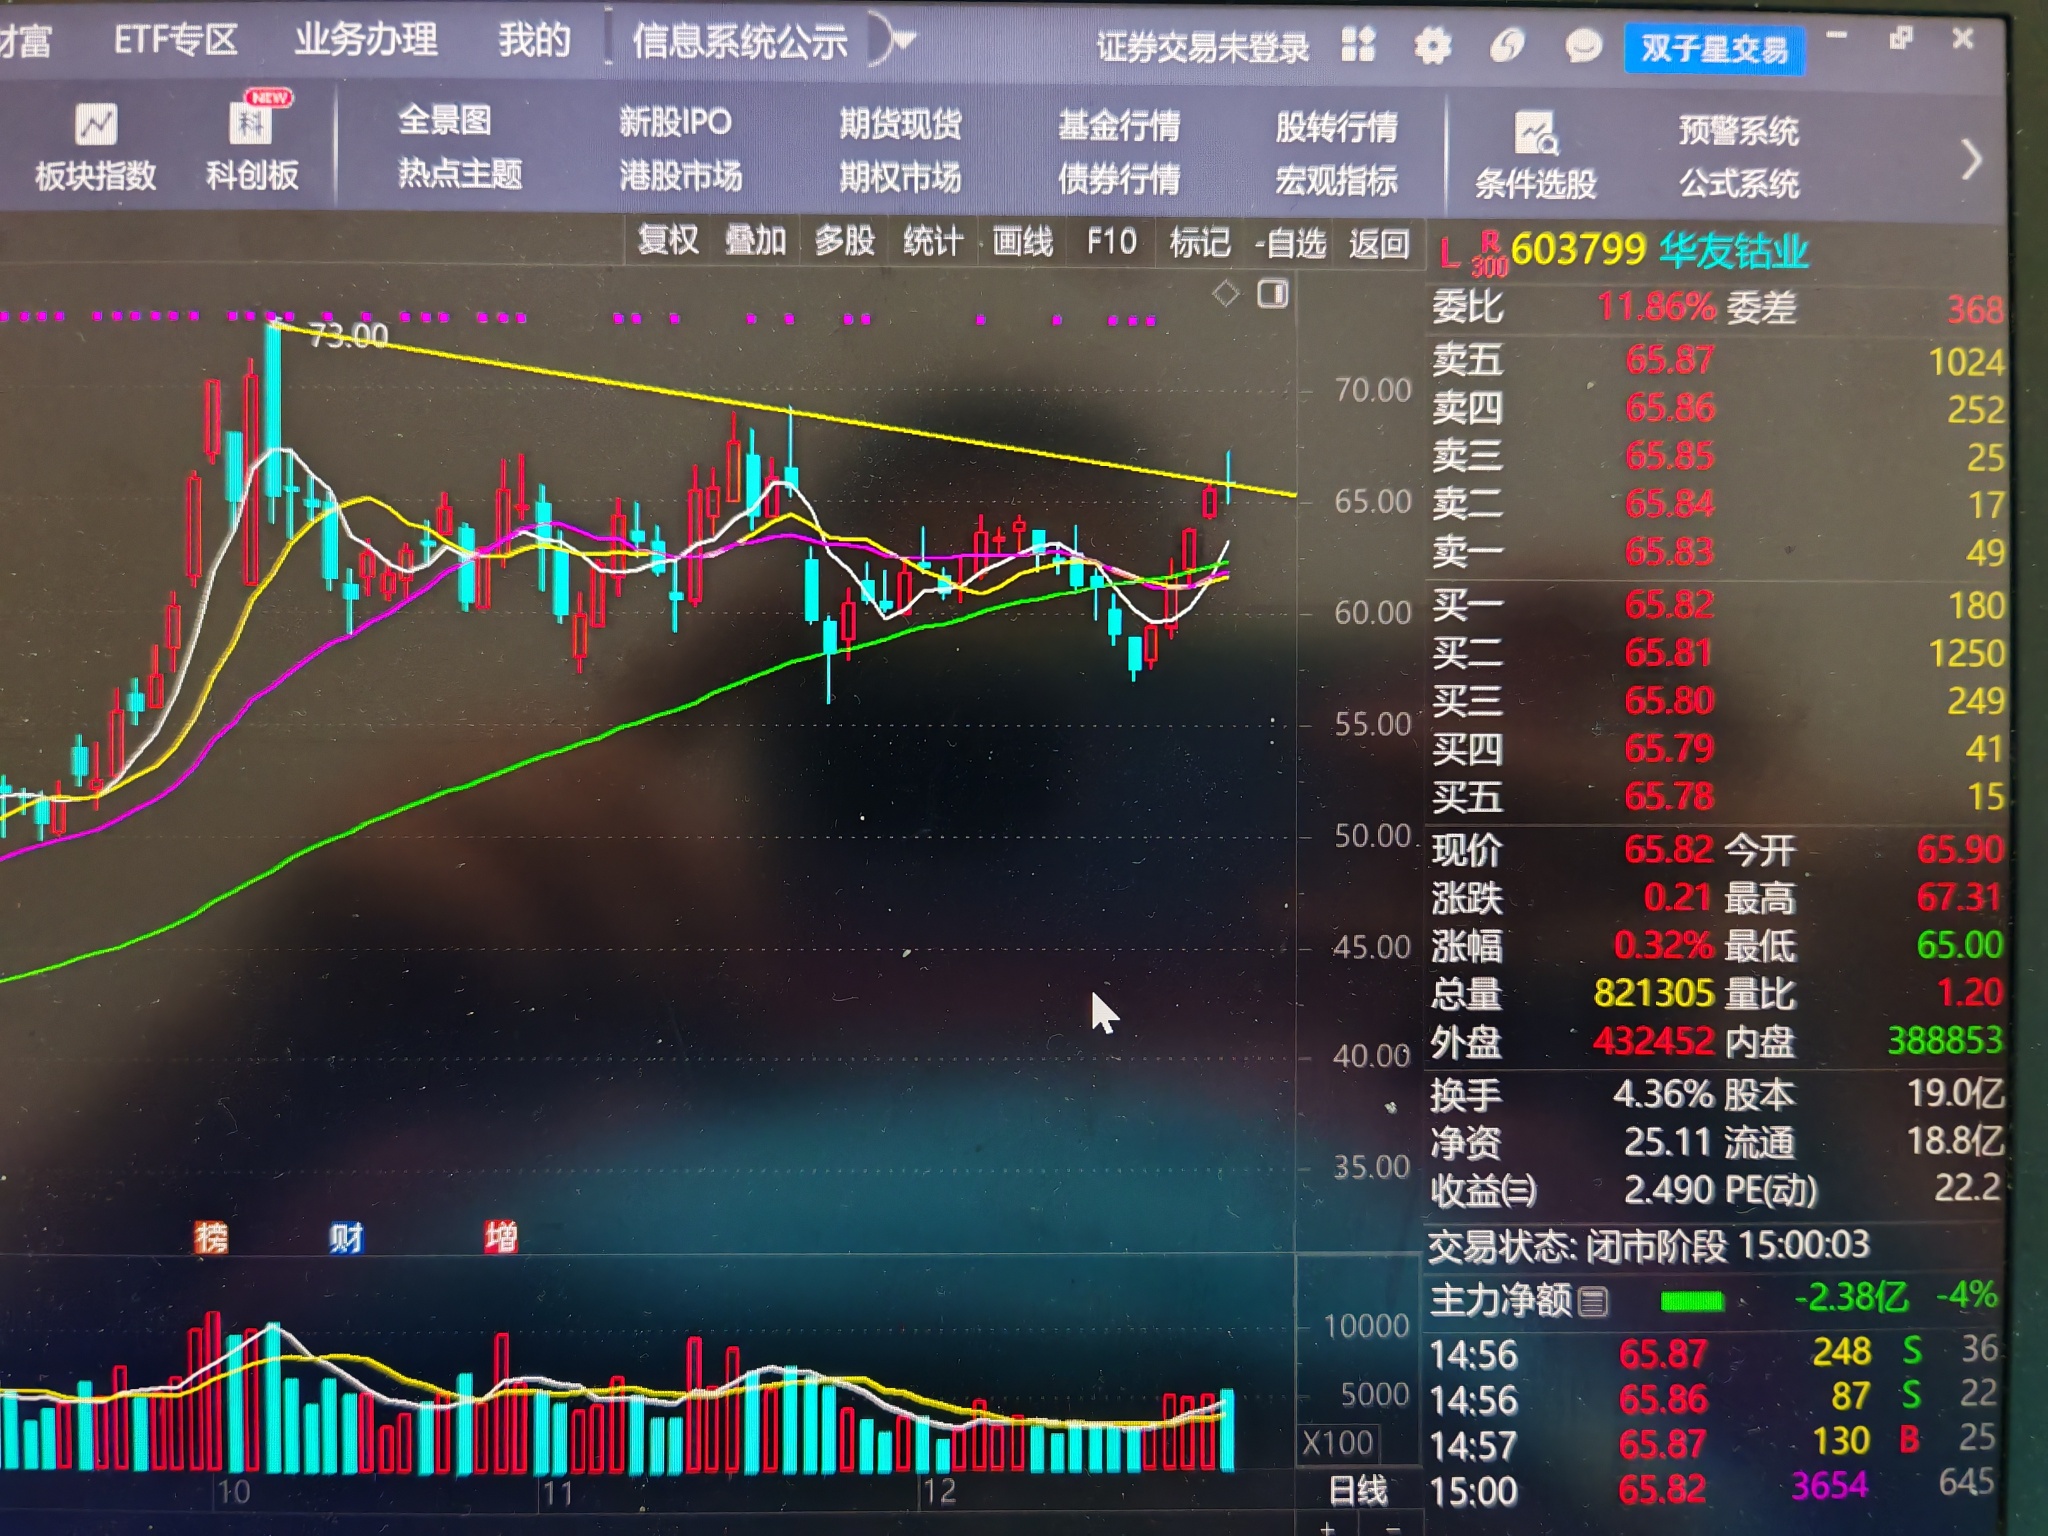Open the 主力净额 detail list icon

click(1593, 1301)
